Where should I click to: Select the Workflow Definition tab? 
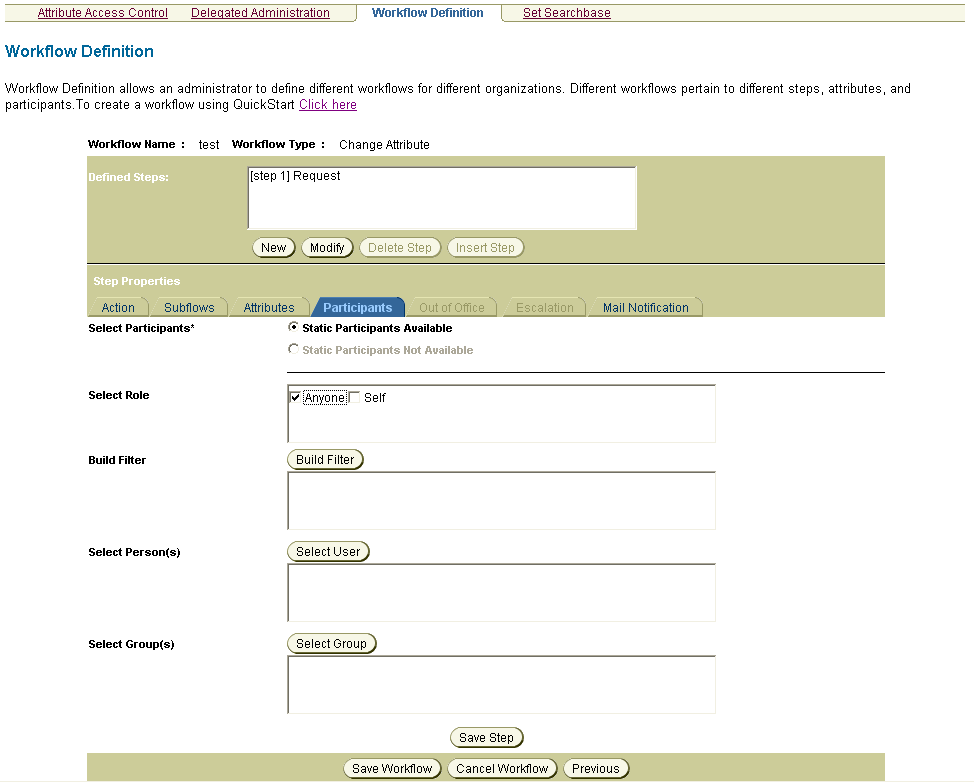pyautogui.click(x=427, y=12)
